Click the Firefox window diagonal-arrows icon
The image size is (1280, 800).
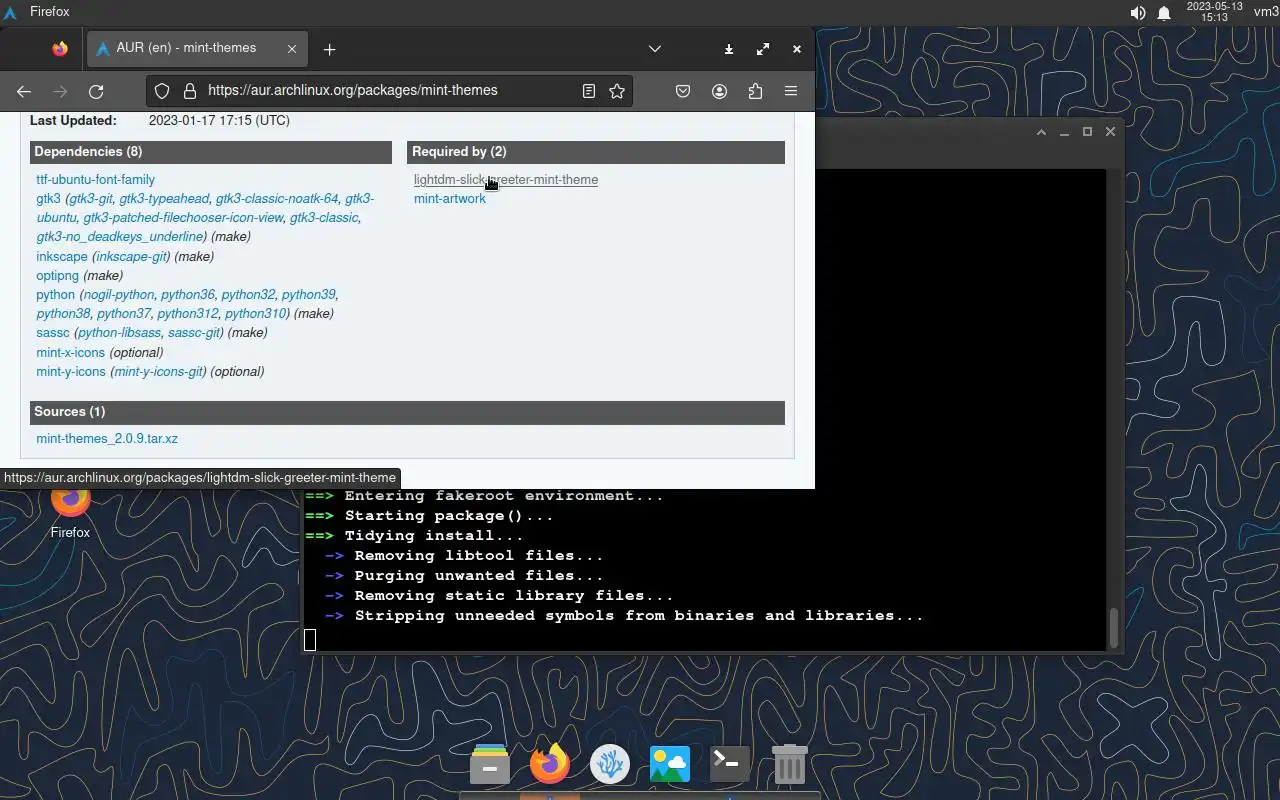(763, 49)
